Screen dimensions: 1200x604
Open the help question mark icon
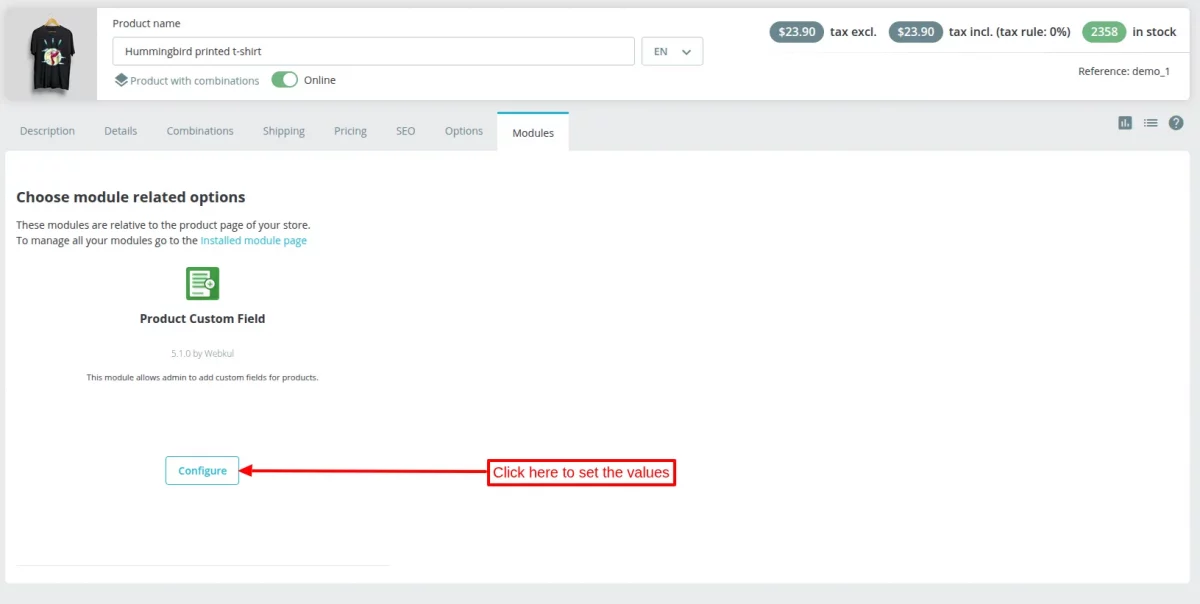[x=1176, y=122]
